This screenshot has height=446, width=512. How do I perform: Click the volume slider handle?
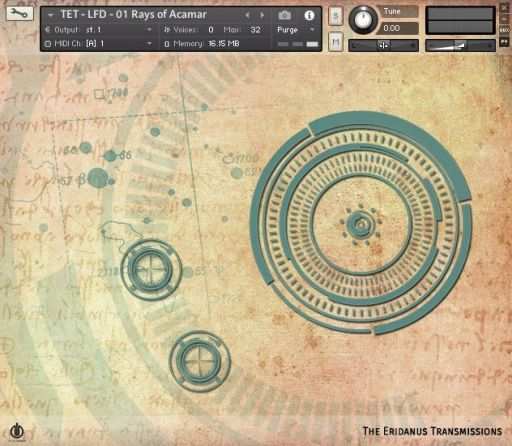(x=460, y=45)
